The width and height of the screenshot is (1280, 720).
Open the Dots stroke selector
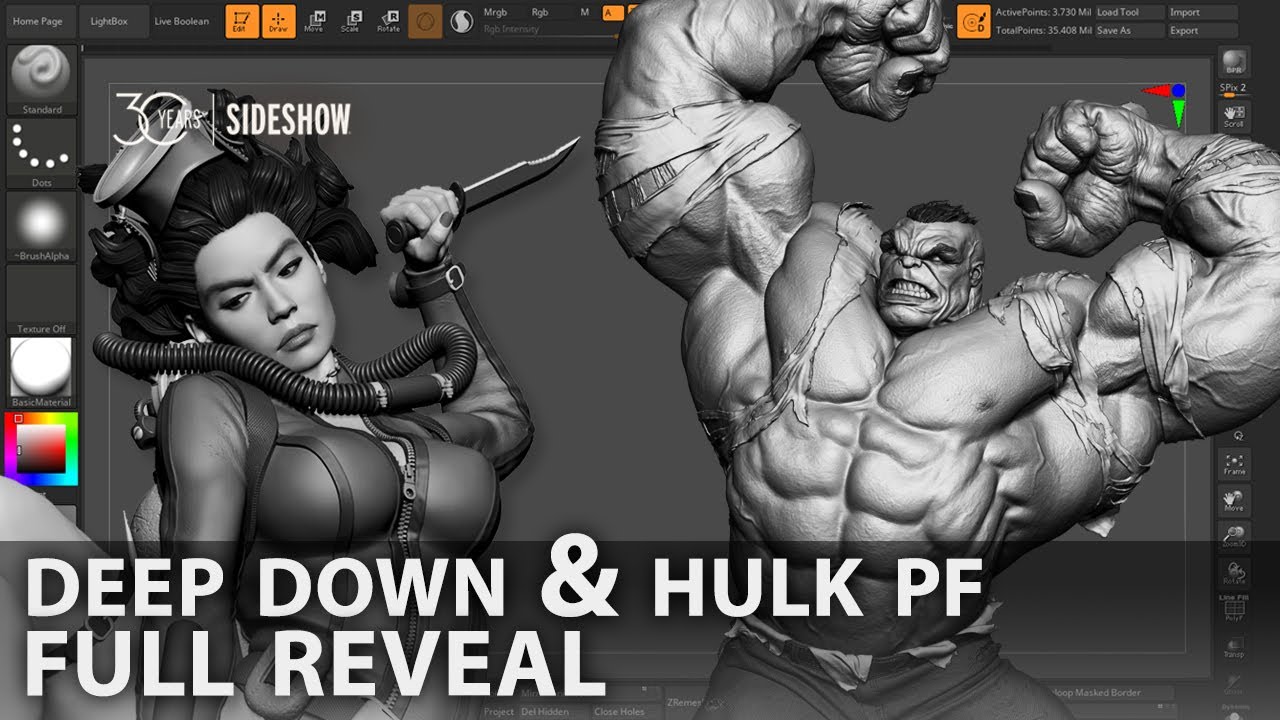point(41,154)
